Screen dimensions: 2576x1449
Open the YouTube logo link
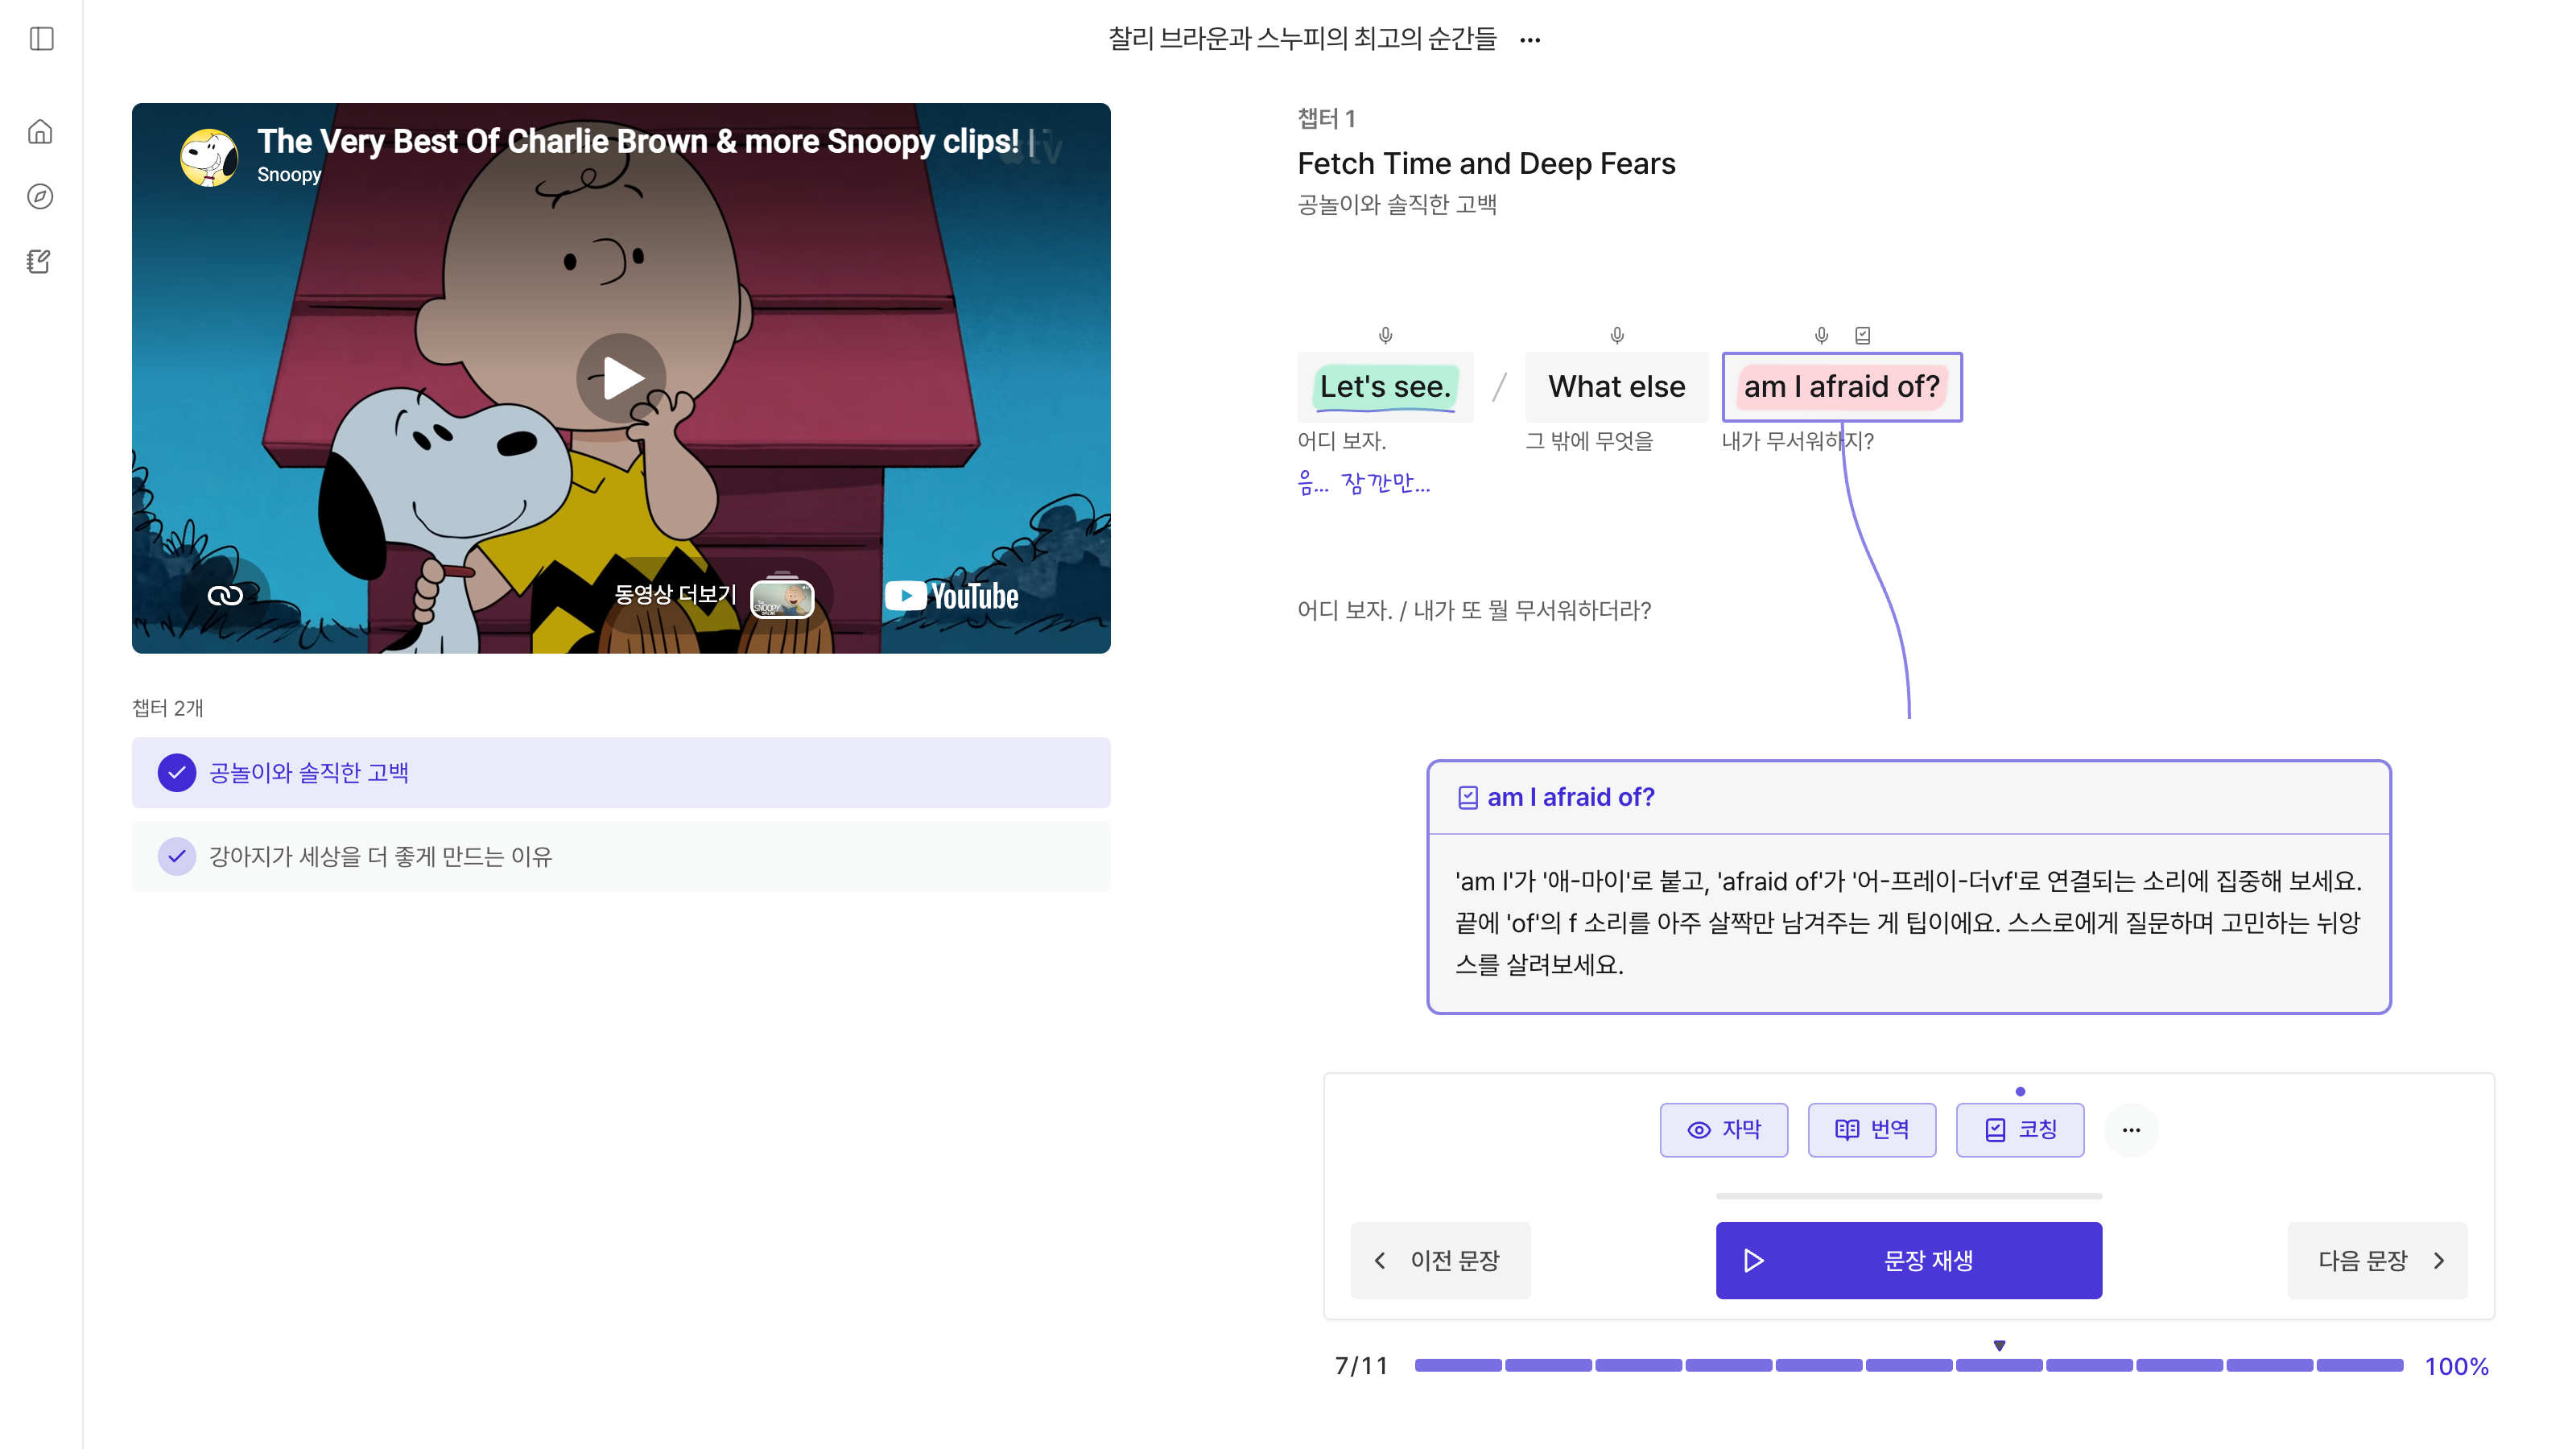pos(951,596)
